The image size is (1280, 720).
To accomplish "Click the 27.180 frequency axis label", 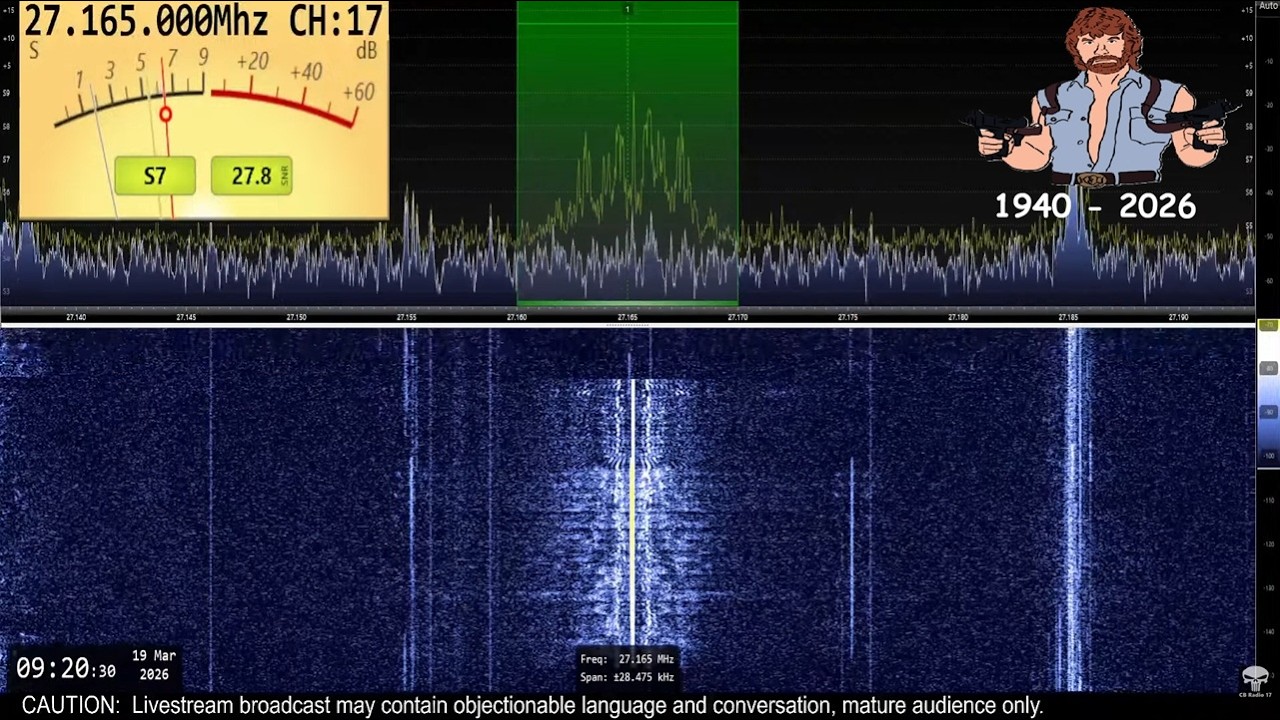I will (x=958, y=317).
